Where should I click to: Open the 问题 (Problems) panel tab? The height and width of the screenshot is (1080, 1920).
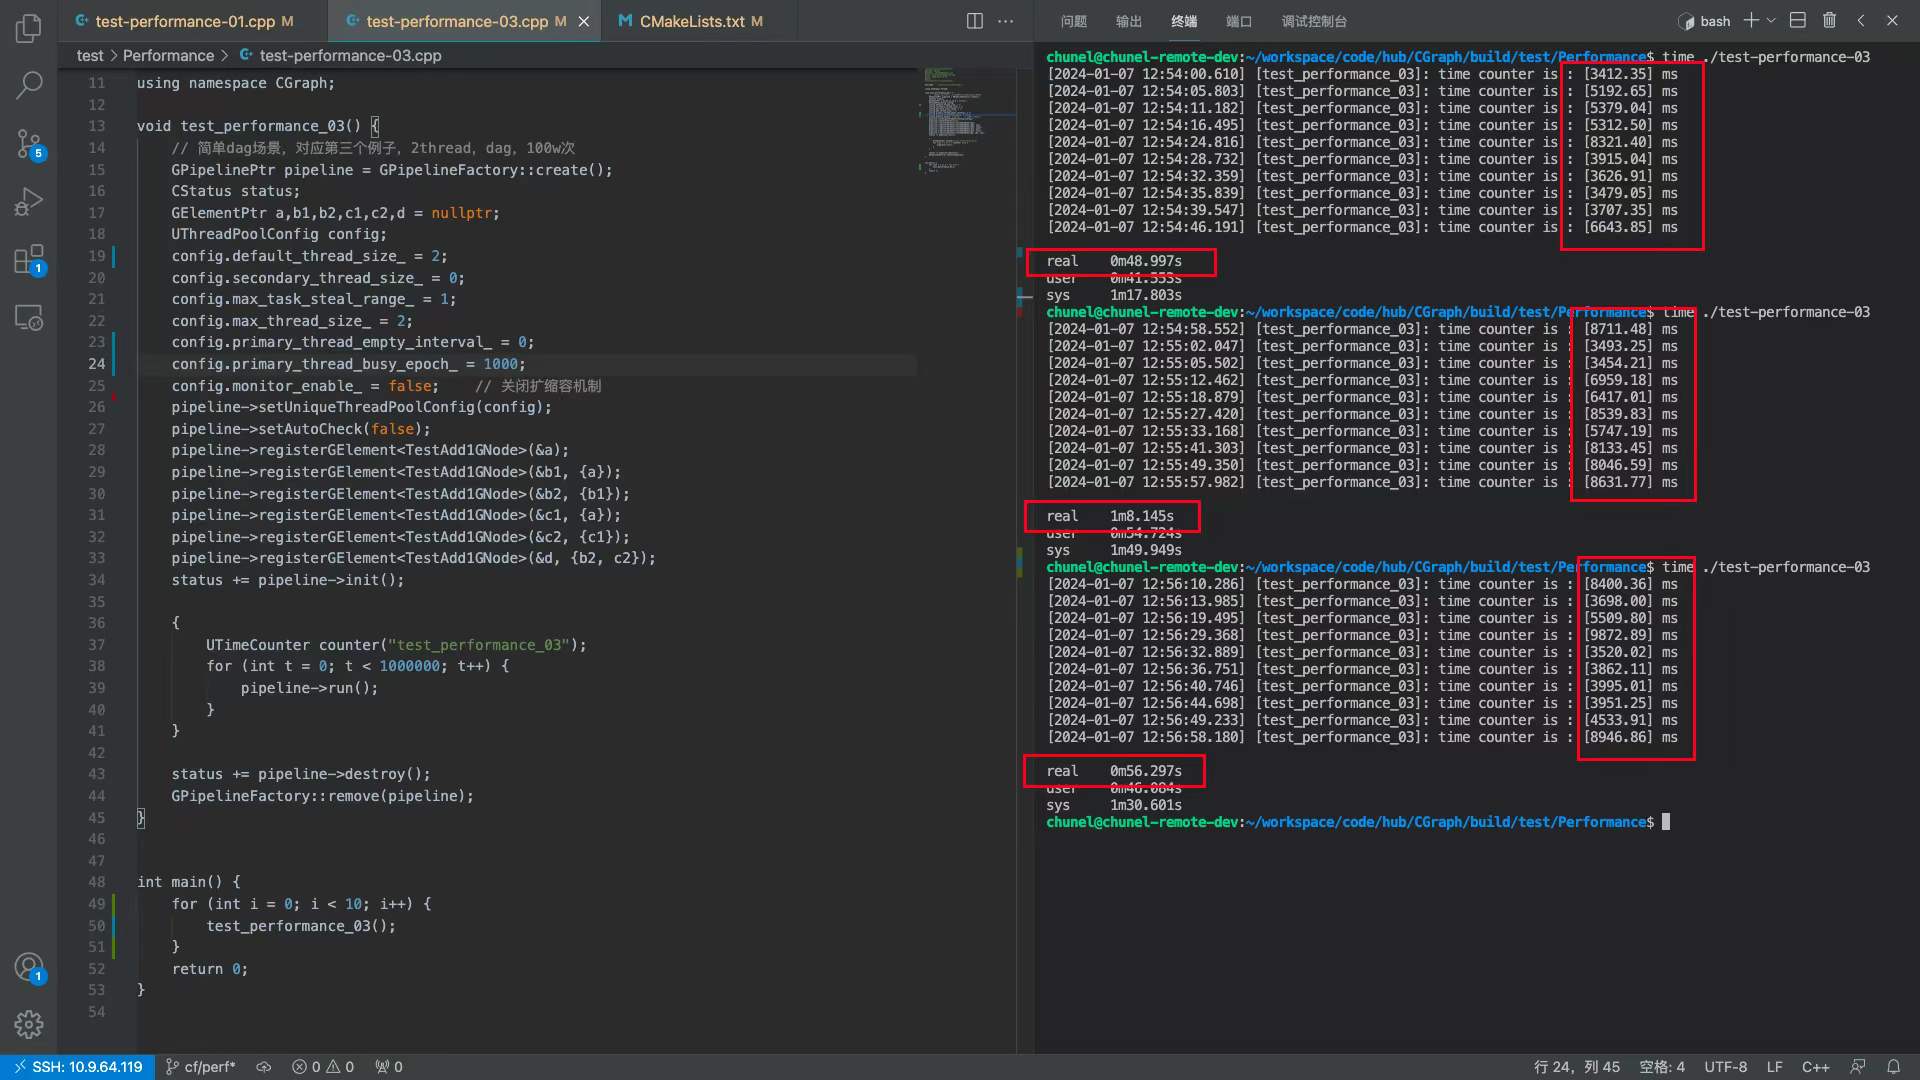coord(1074,21)
